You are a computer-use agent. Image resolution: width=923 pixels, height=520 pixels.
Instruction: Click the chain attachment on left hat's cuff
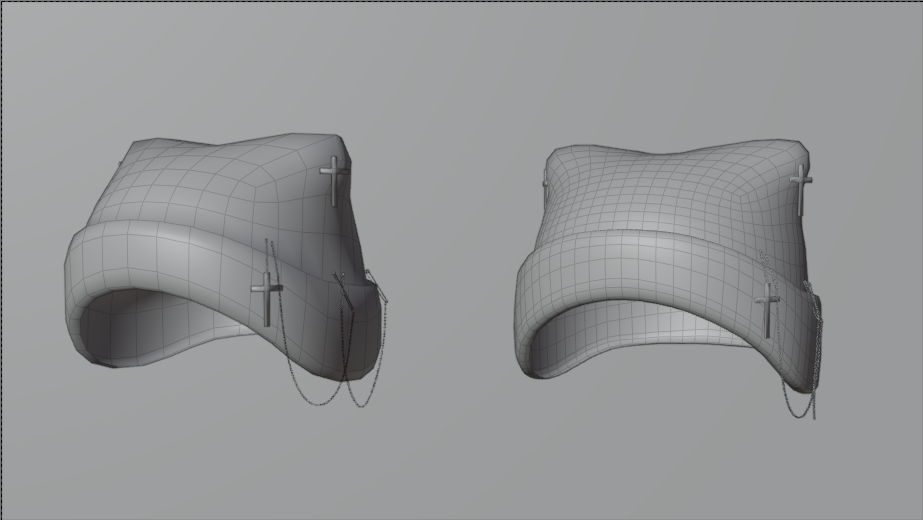(x=372, y=280)
